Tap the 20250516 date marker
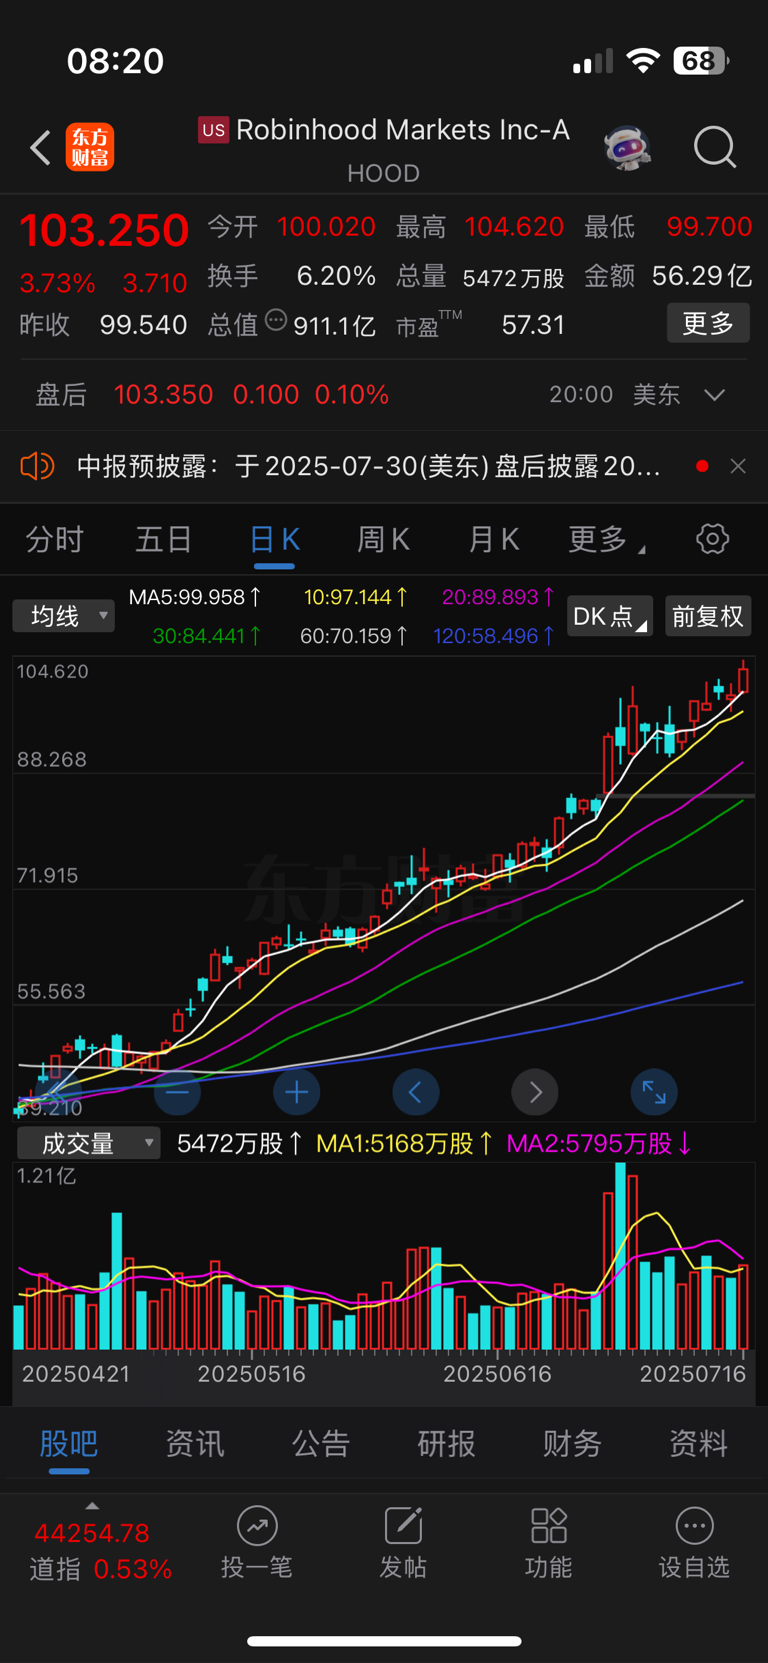768x1663 pixels. click(251, 1374)
